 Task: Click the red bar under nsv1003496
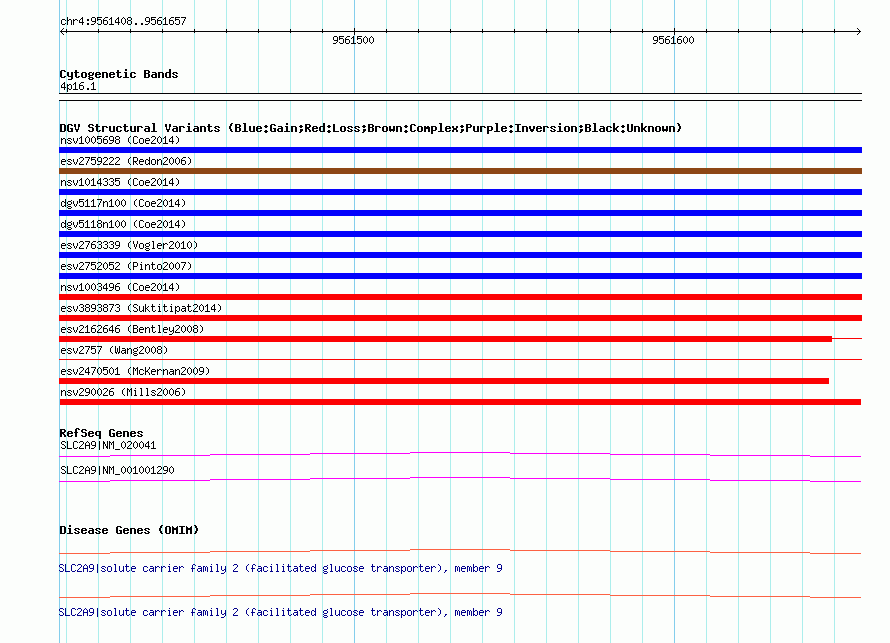460,297
